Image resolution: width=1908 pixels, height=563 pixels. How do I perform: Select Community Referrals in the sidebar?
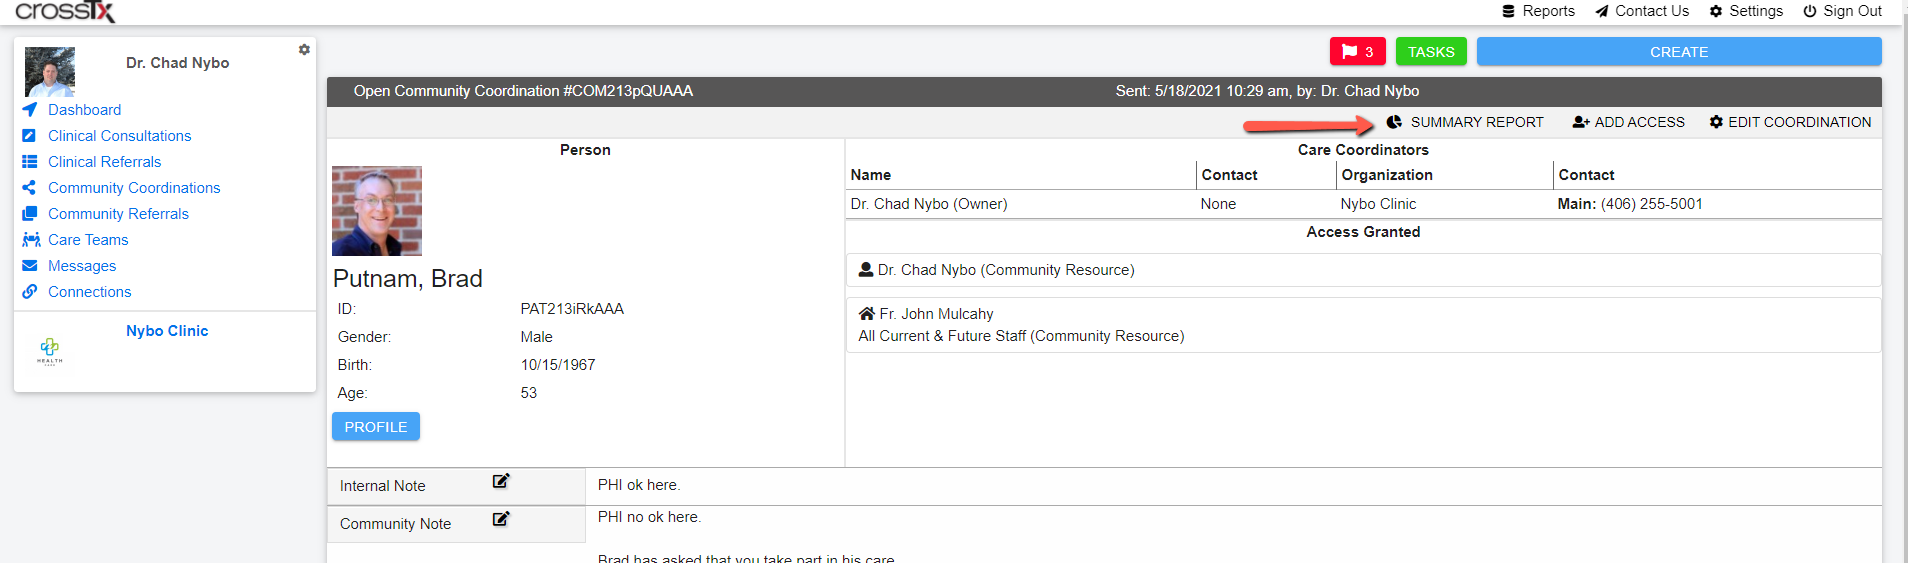118,214
